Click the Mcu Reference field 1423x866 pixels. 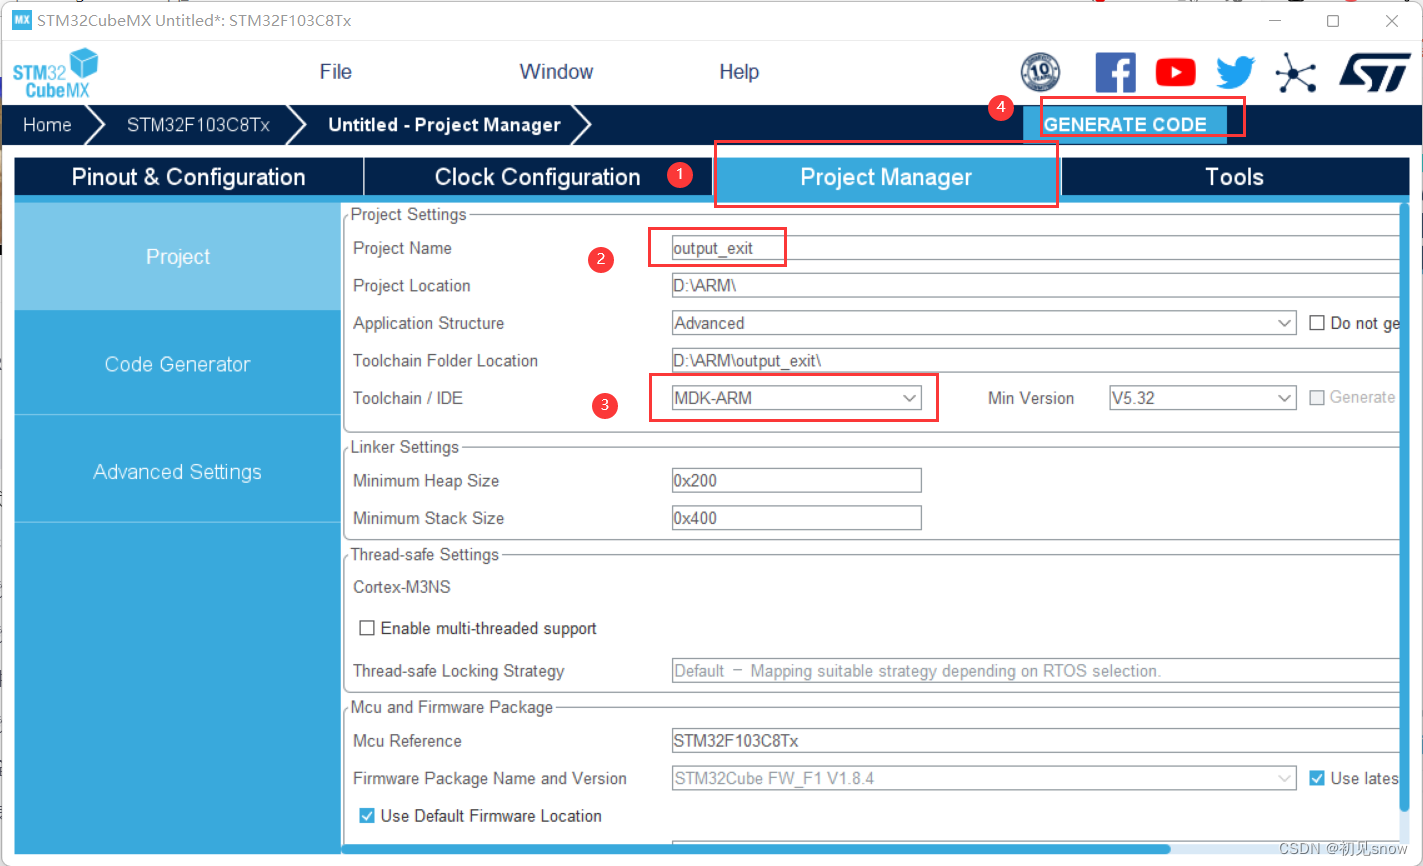click(x=1035, y=741)
